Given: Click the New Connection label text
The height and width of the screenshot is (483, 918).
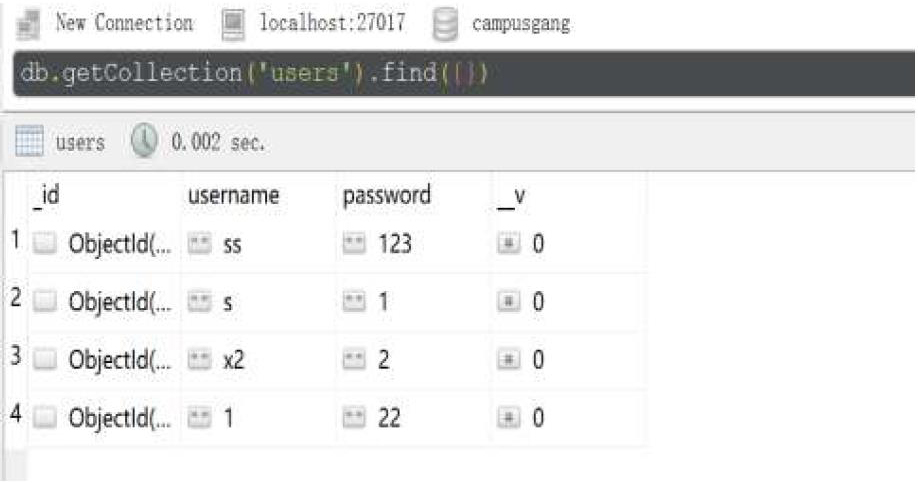Looking at the screenshot, I should (x=124, y=23).
